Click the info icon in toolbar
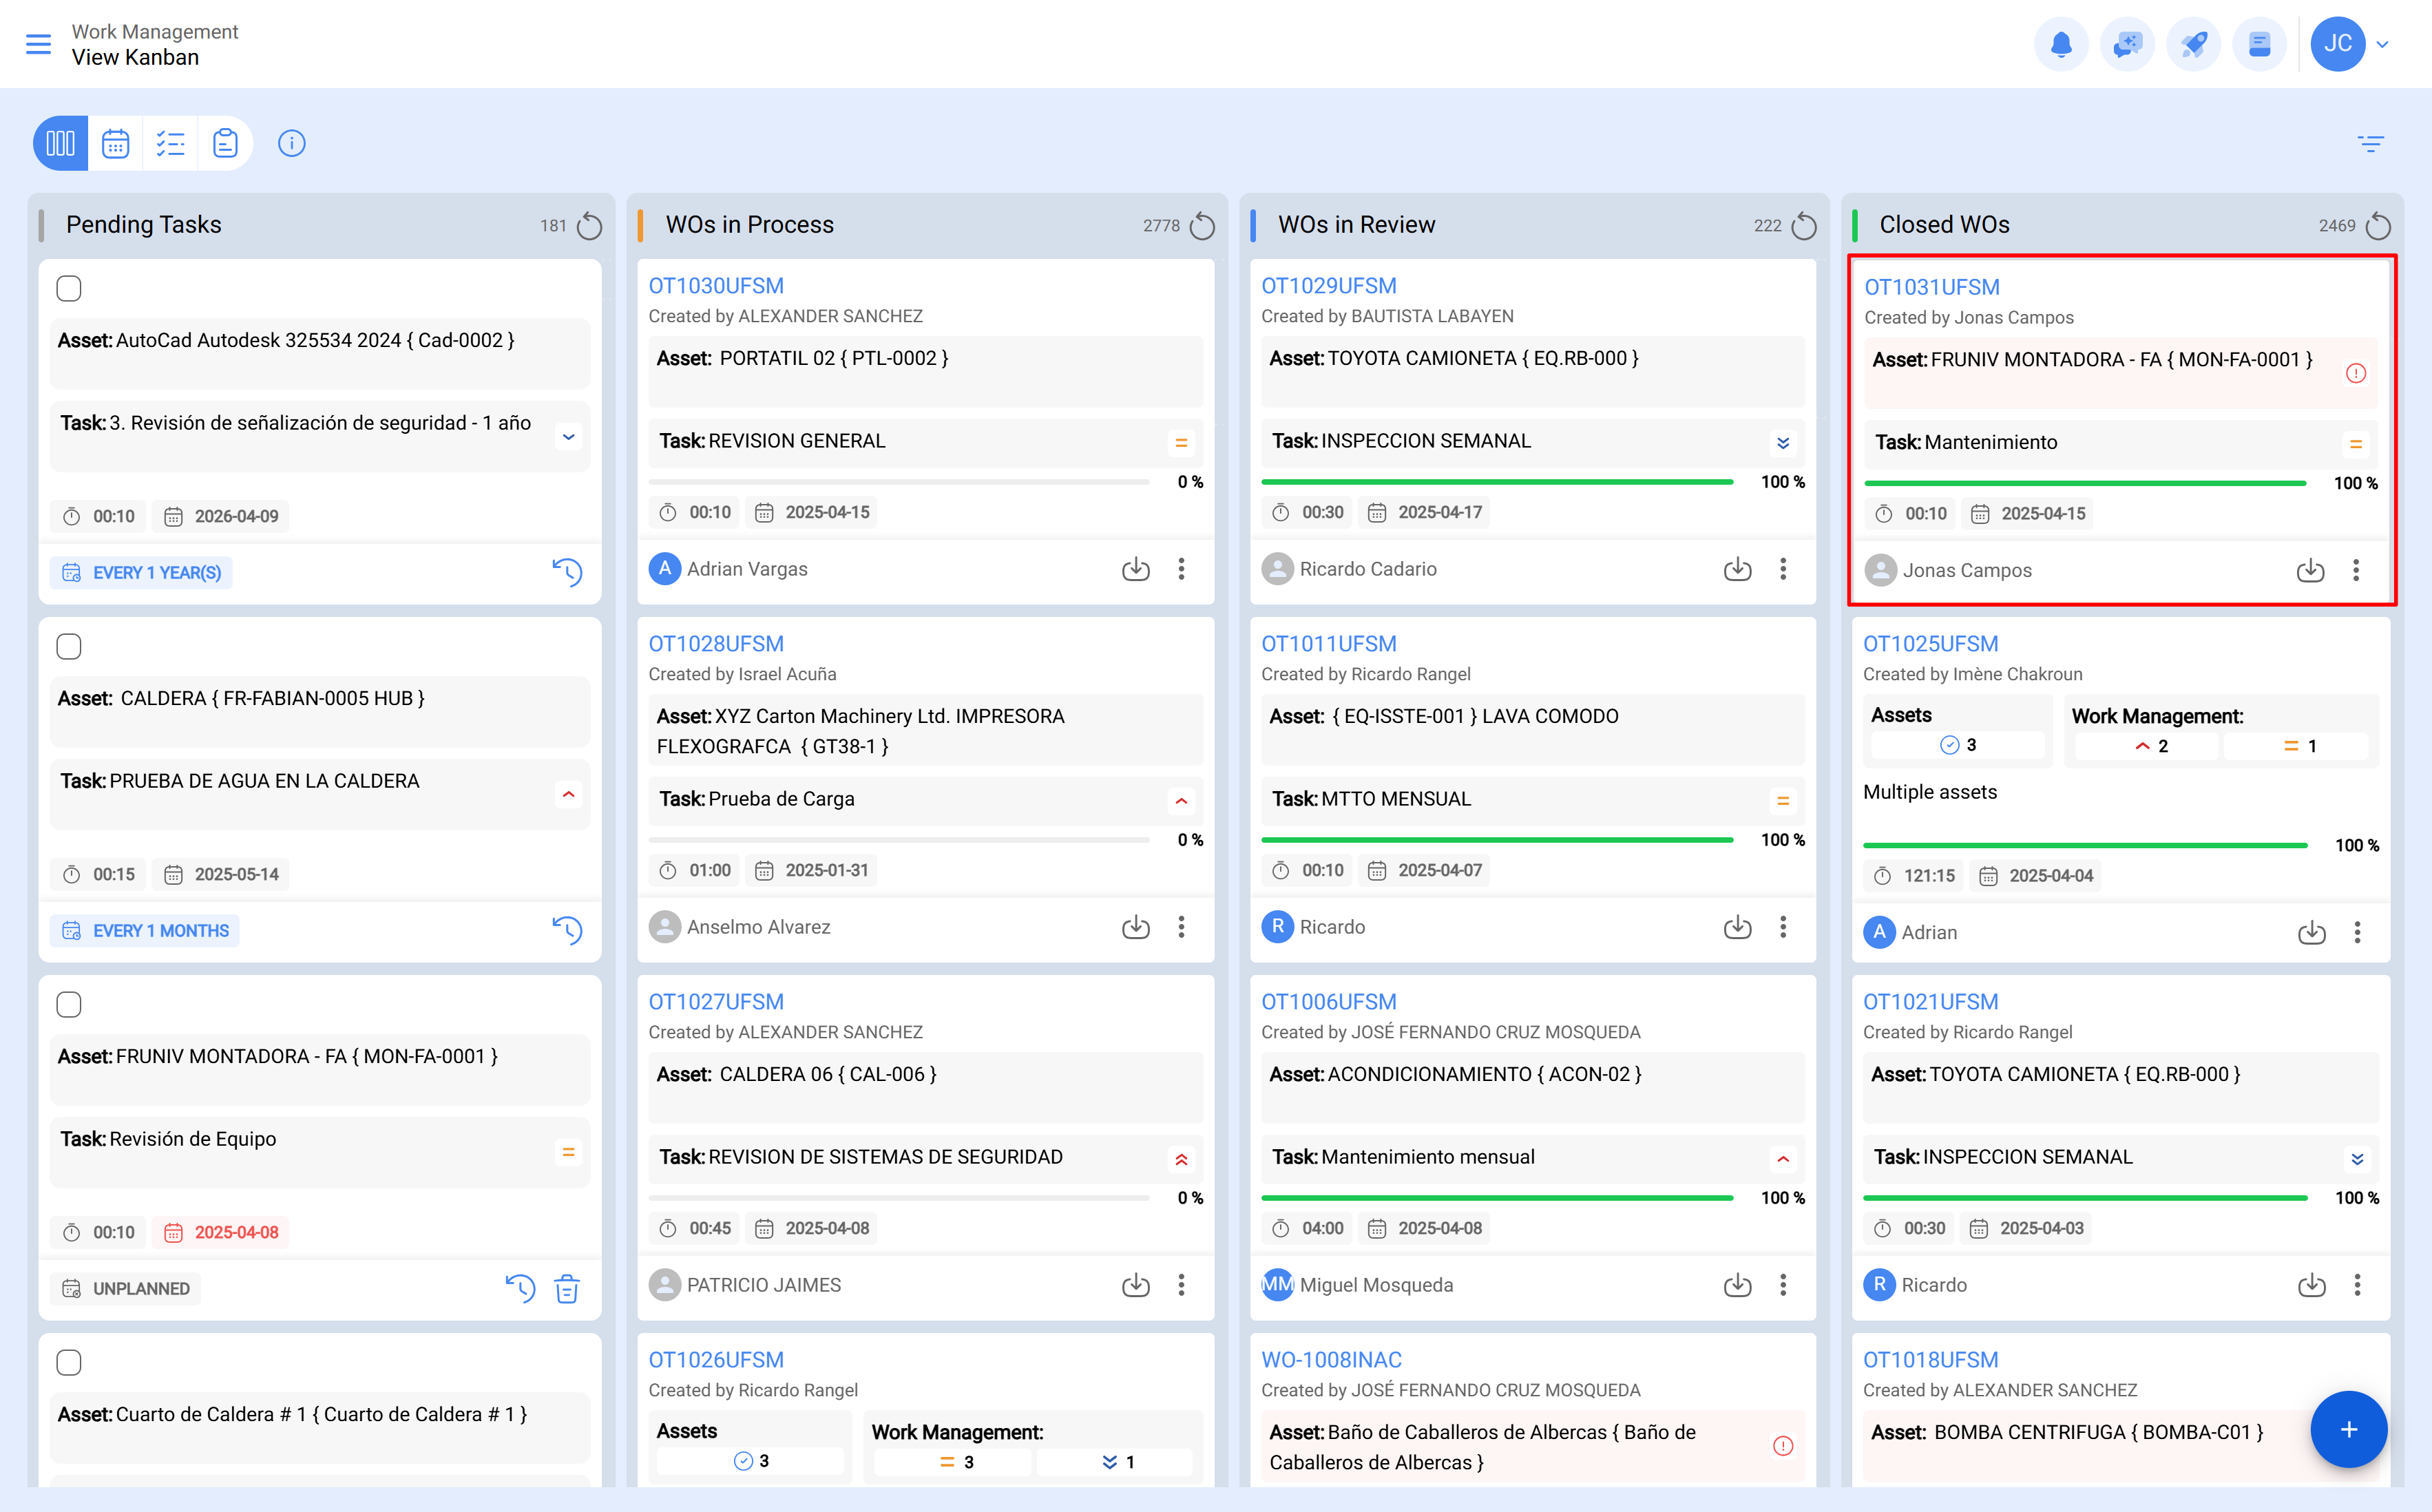The height and width of the screenshot is (1512, 2432). [x=291, y=143]
